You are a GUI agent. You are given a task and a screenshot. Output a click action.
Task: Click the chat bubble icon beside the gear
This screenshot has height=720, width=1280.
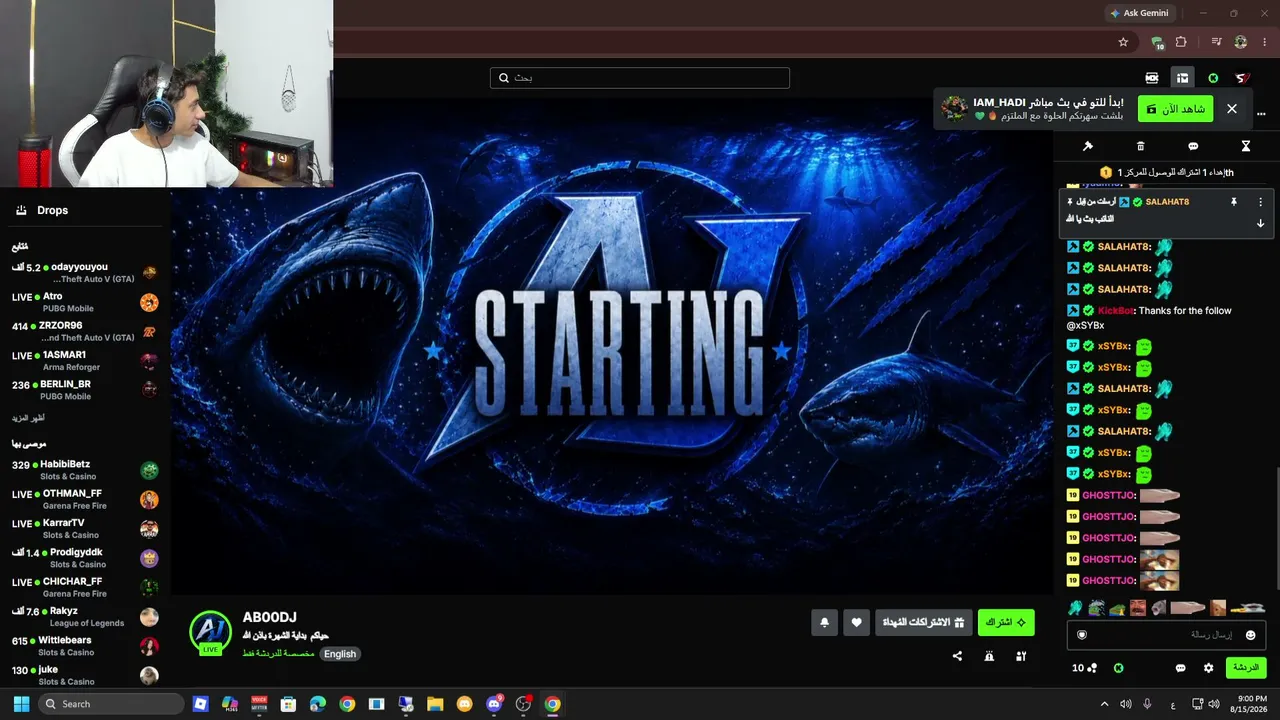click(1181, 668)
